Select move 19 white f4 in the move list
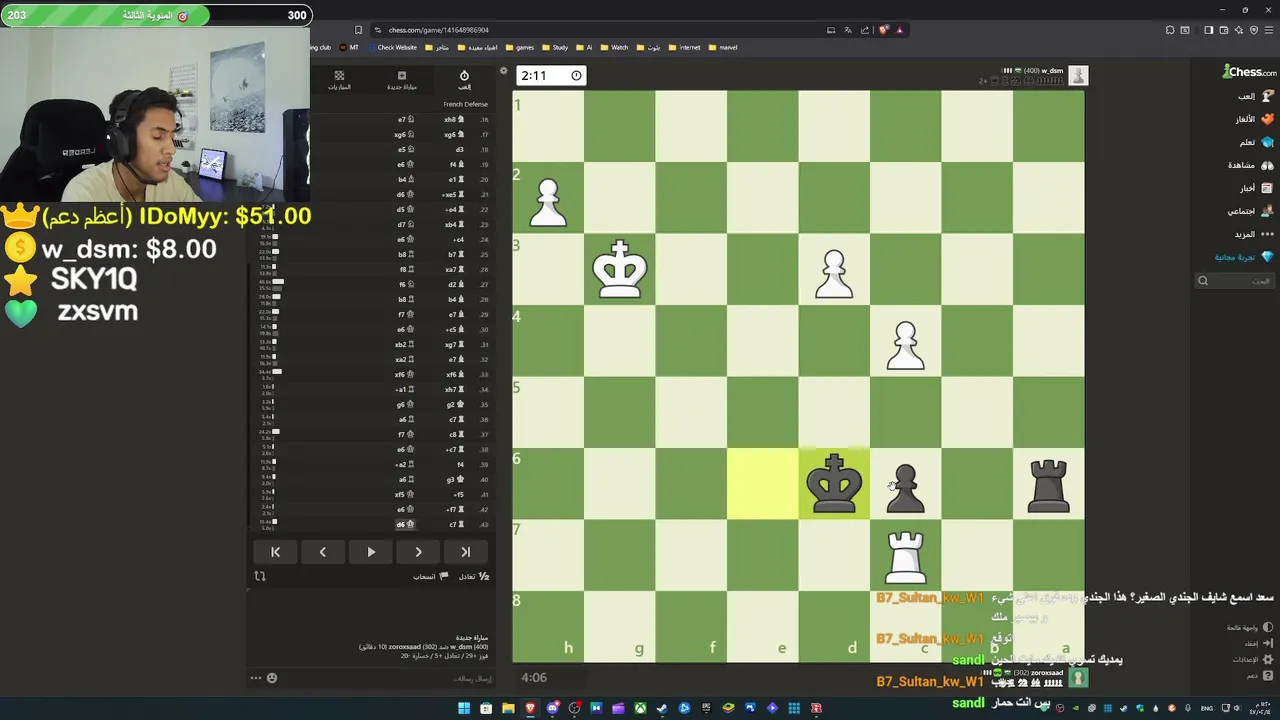Viewport: 1280px width, 720px height. (x=455, y=164)
